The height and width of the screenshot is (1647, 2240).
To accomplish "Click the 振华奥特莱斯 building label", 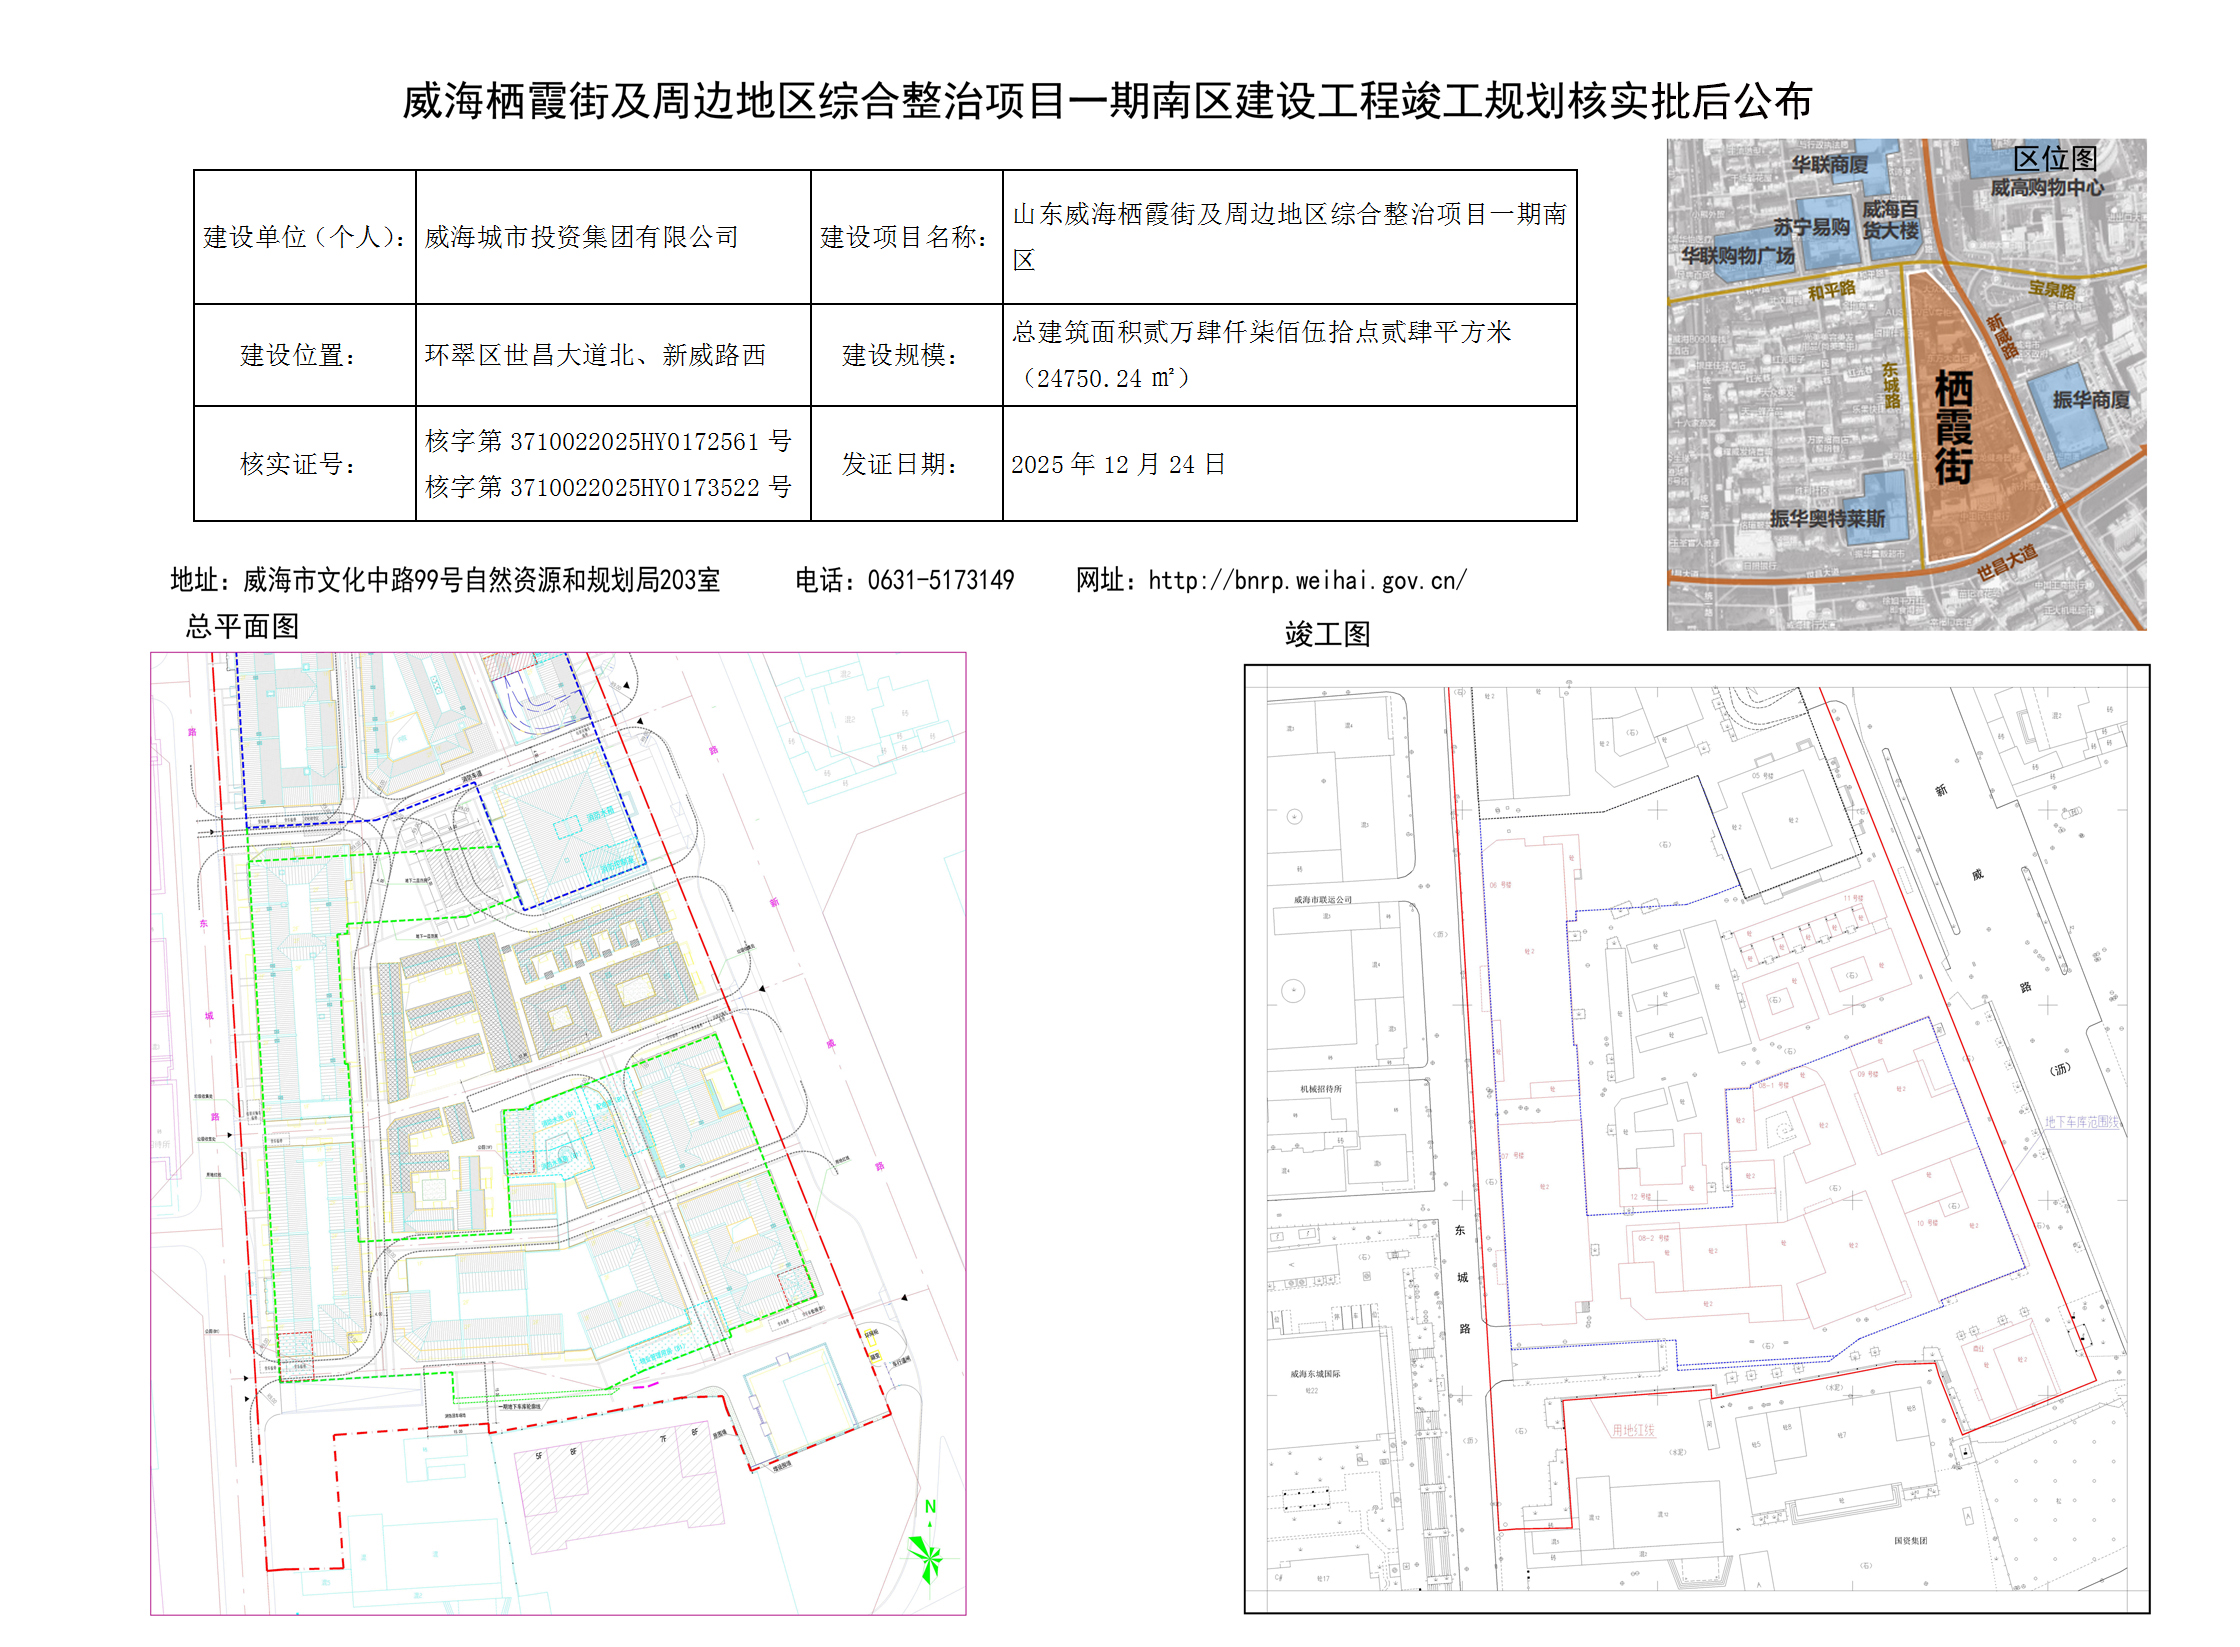I will 1827,518.
